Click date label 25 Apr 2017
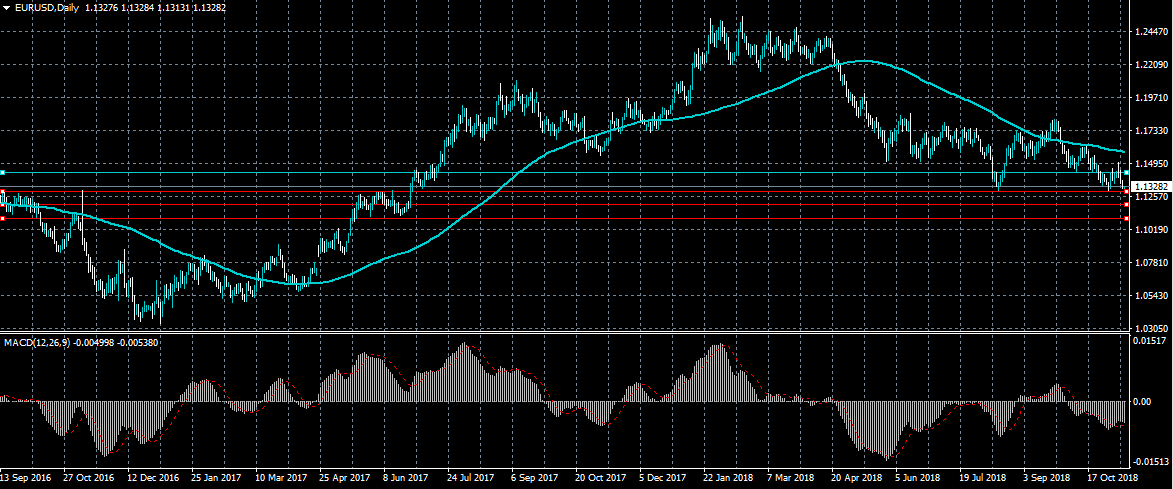The image size is (1173, 489). pyautogui.click(x=346, y=476)
